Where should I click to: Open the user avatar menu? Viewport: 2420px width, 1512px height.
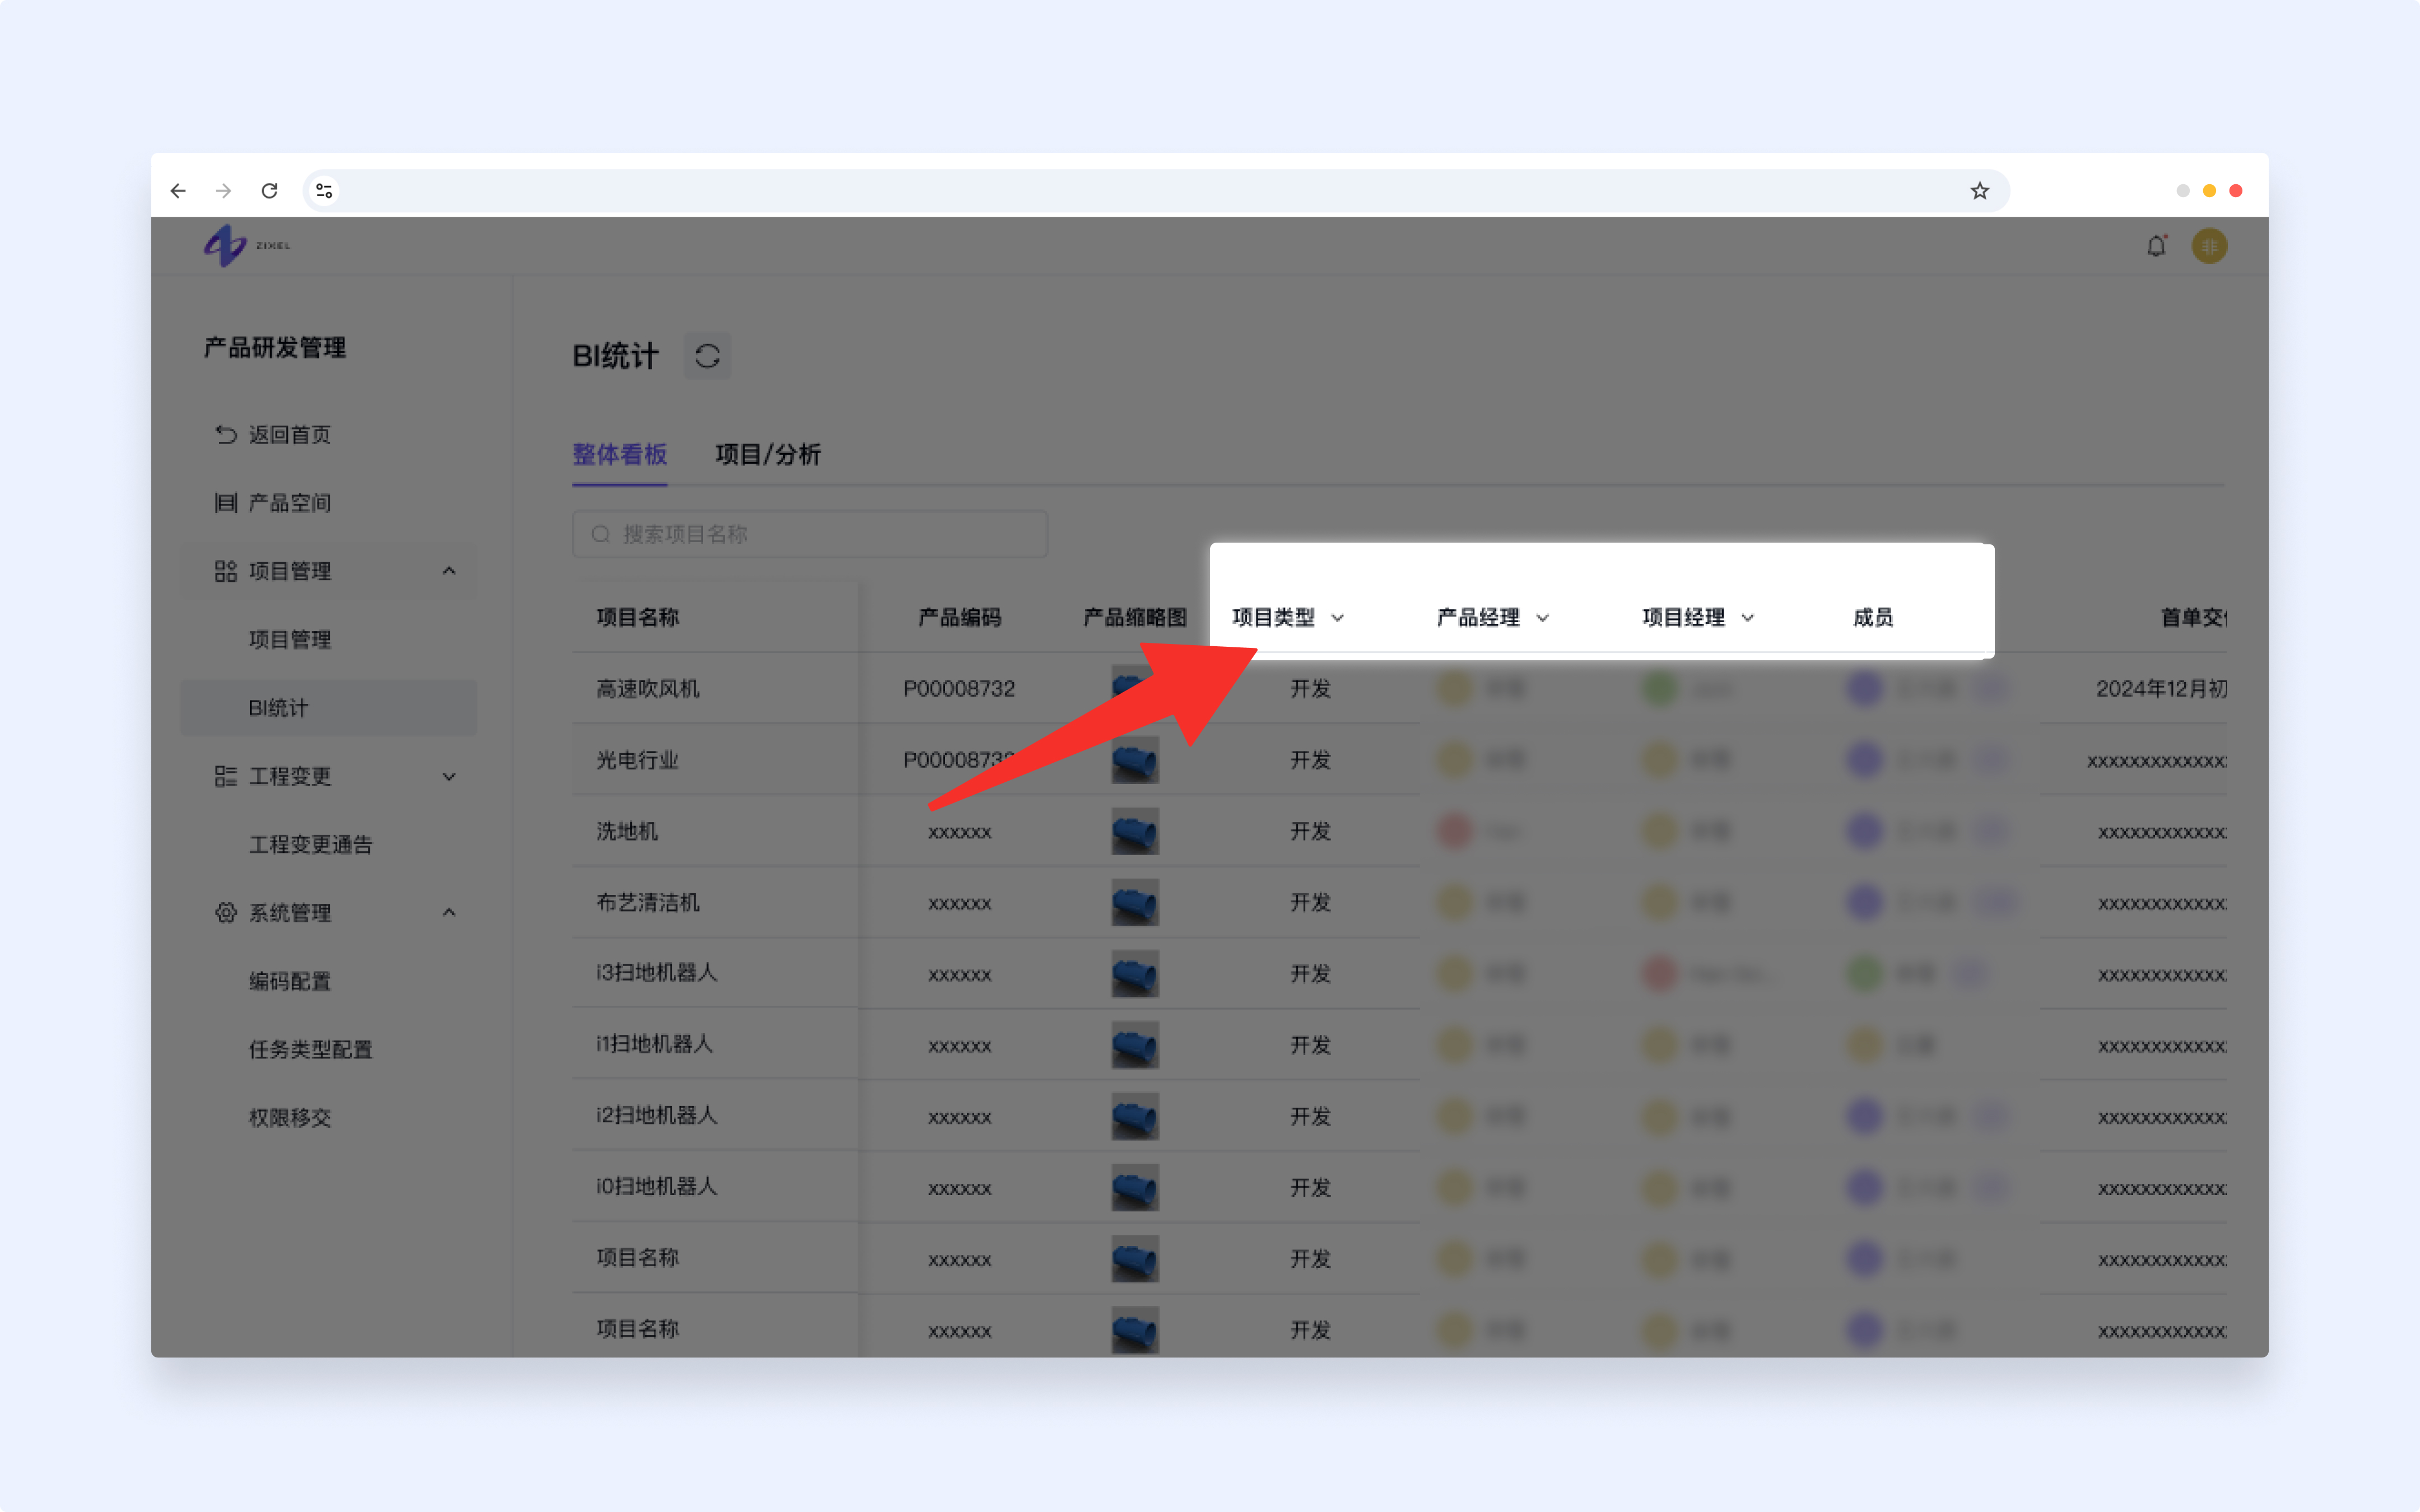click(2210, 246)
